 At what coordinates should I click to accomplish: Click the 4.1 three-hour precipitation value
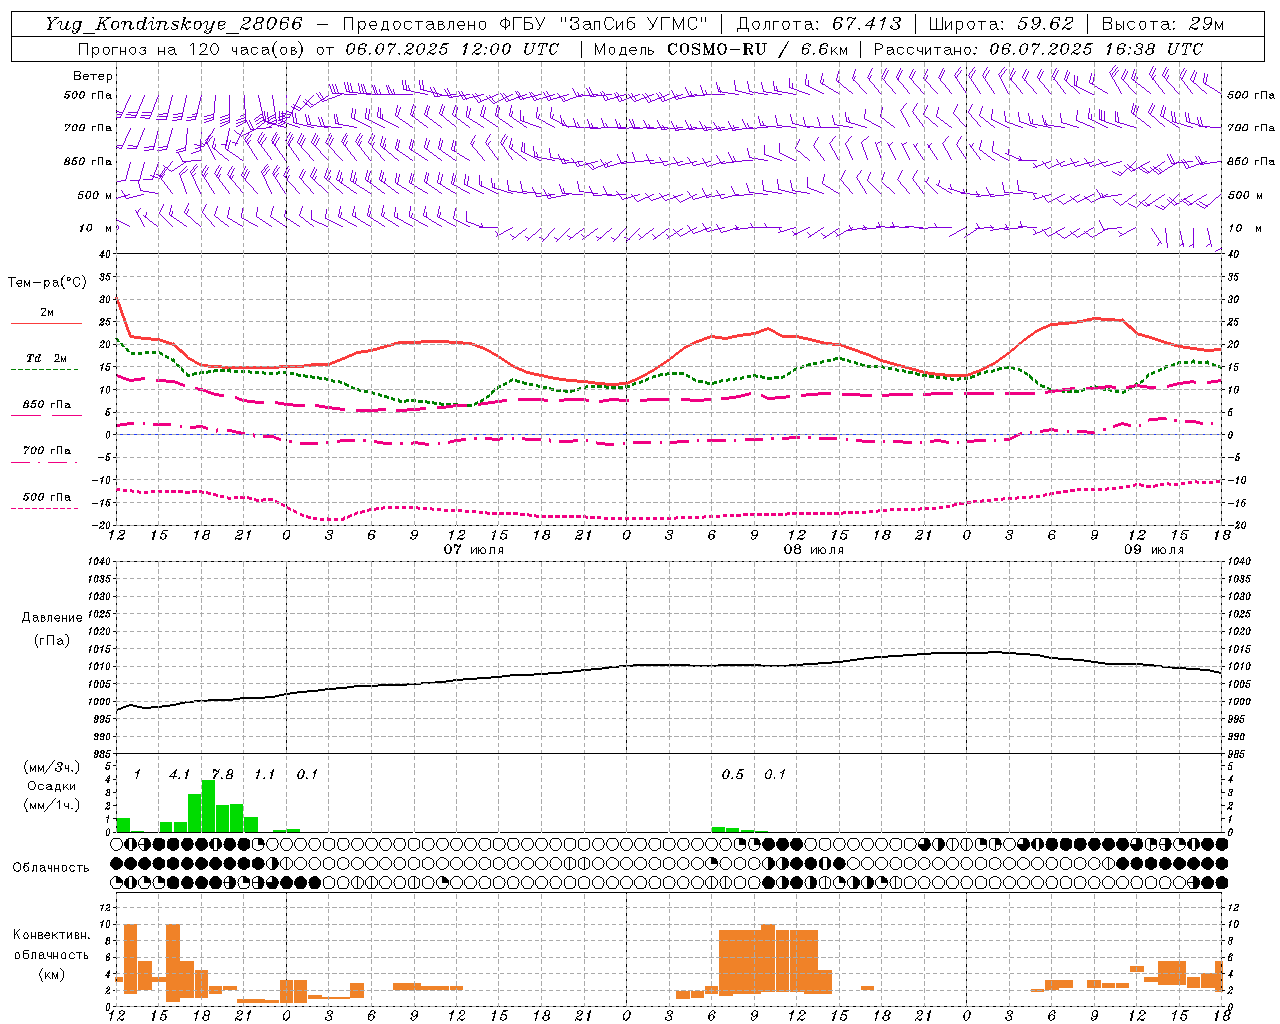[179, 774]
